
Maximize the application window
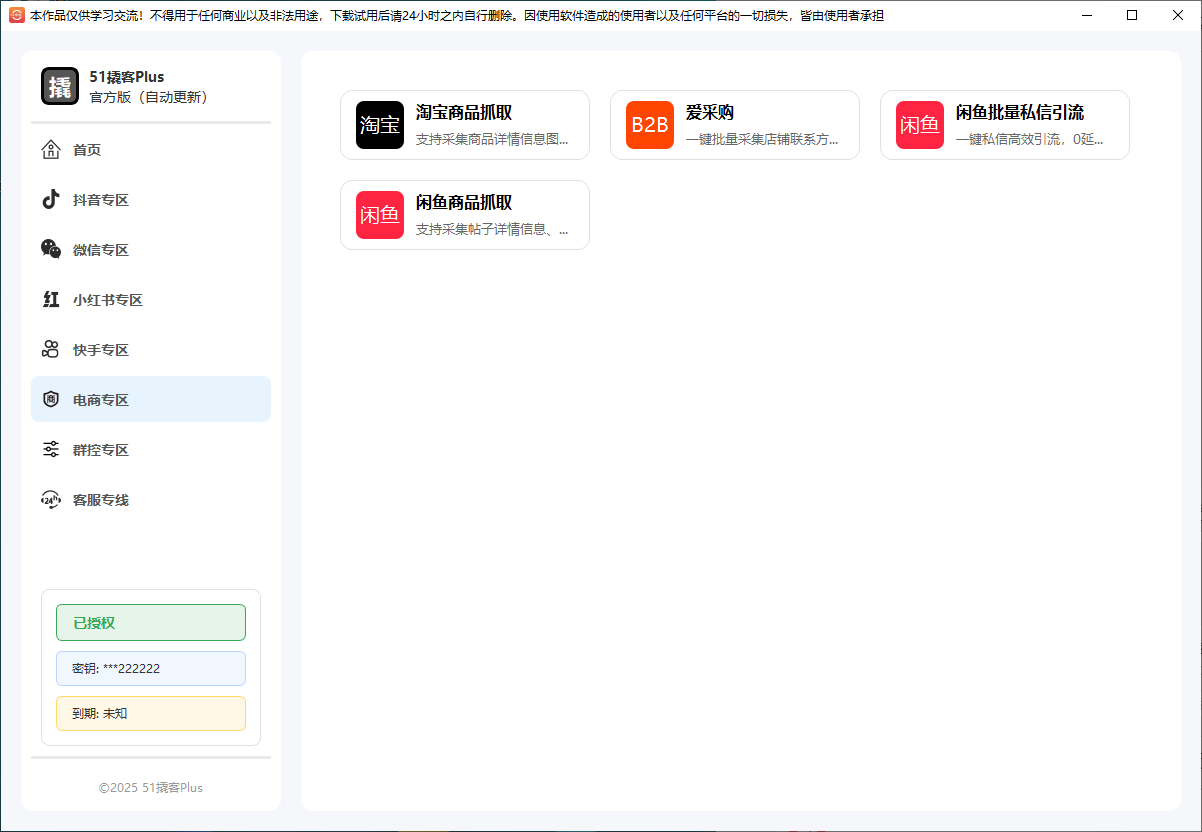point(1132,15)
